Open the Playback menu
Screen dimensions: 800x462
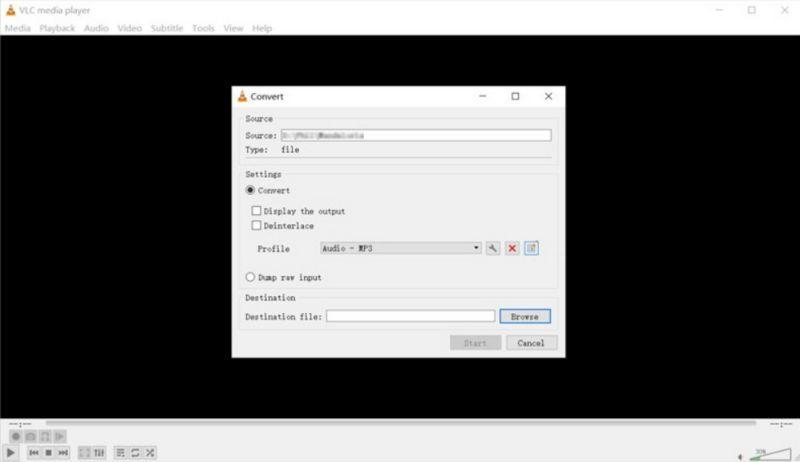pos(57,28)
